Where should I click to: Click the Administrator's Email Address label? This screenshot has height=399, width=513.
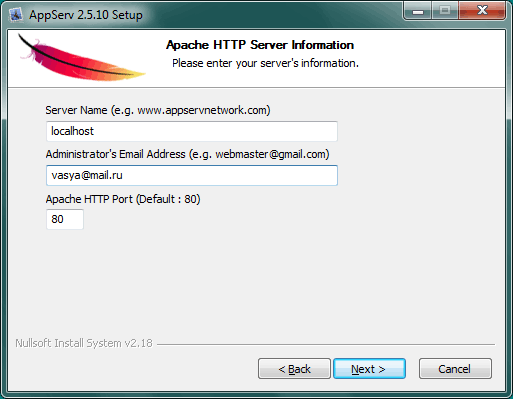point(187,154)
